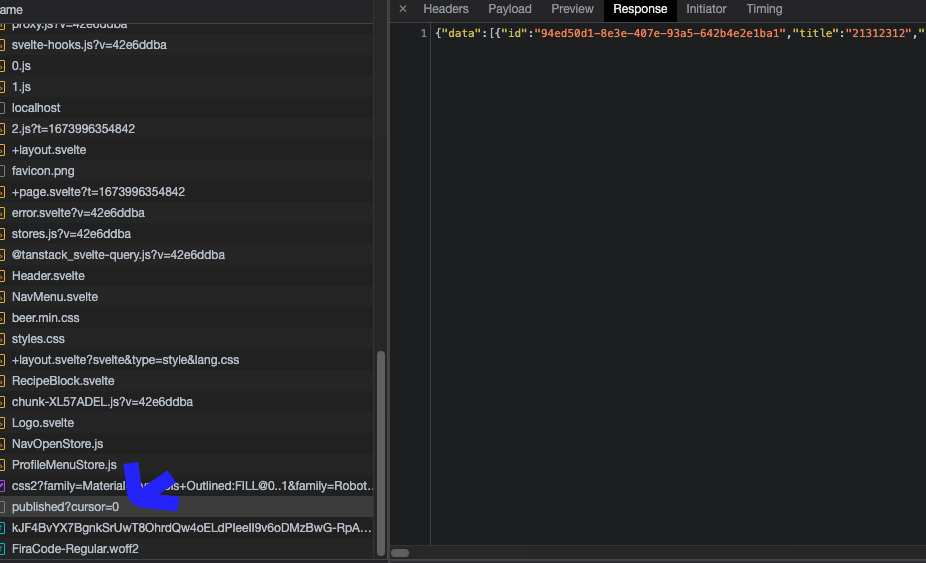Select the Logo.svelte request
The image size is (926, 563).
(x=187, y=422)
